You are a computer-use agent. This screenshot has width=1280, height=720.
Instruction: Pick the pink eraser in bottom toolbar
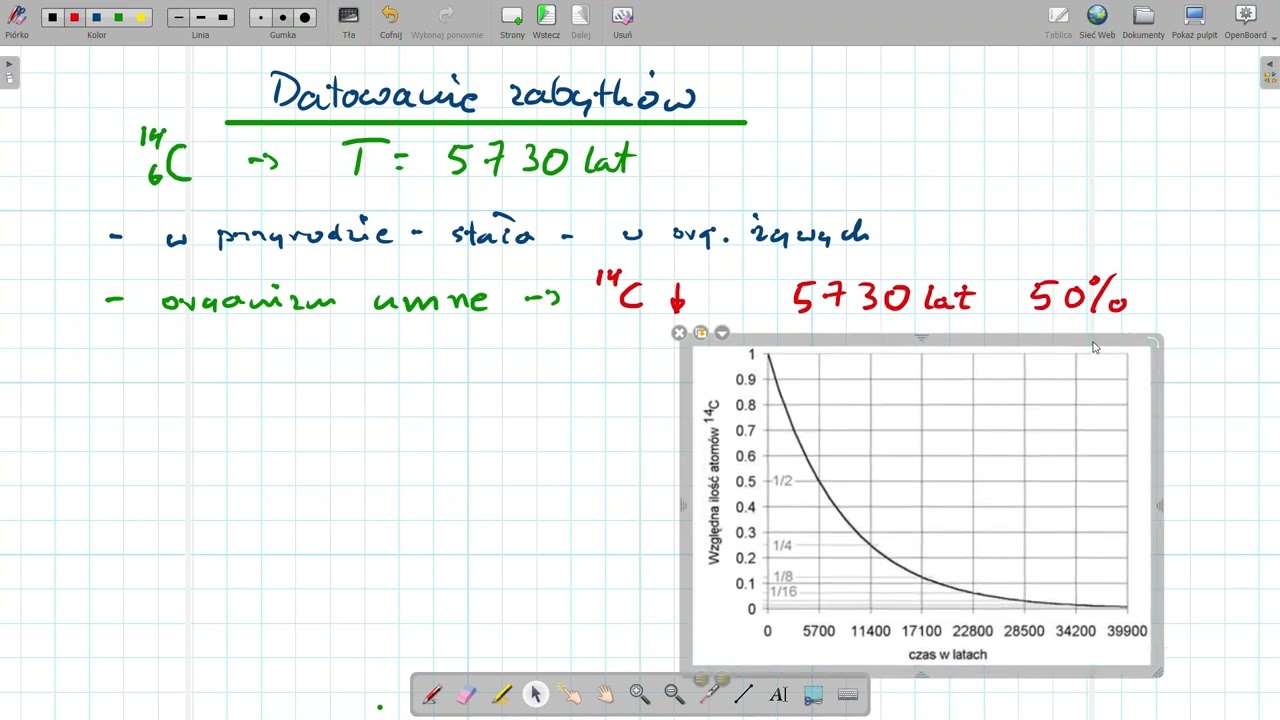click(x=466, y=694)
